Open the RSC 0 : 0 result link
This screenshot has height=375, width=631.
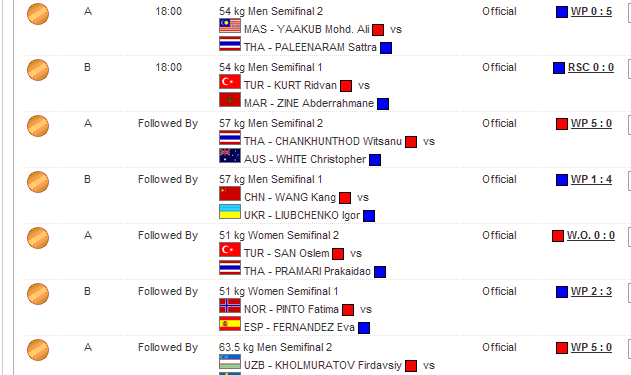point(591,67)
